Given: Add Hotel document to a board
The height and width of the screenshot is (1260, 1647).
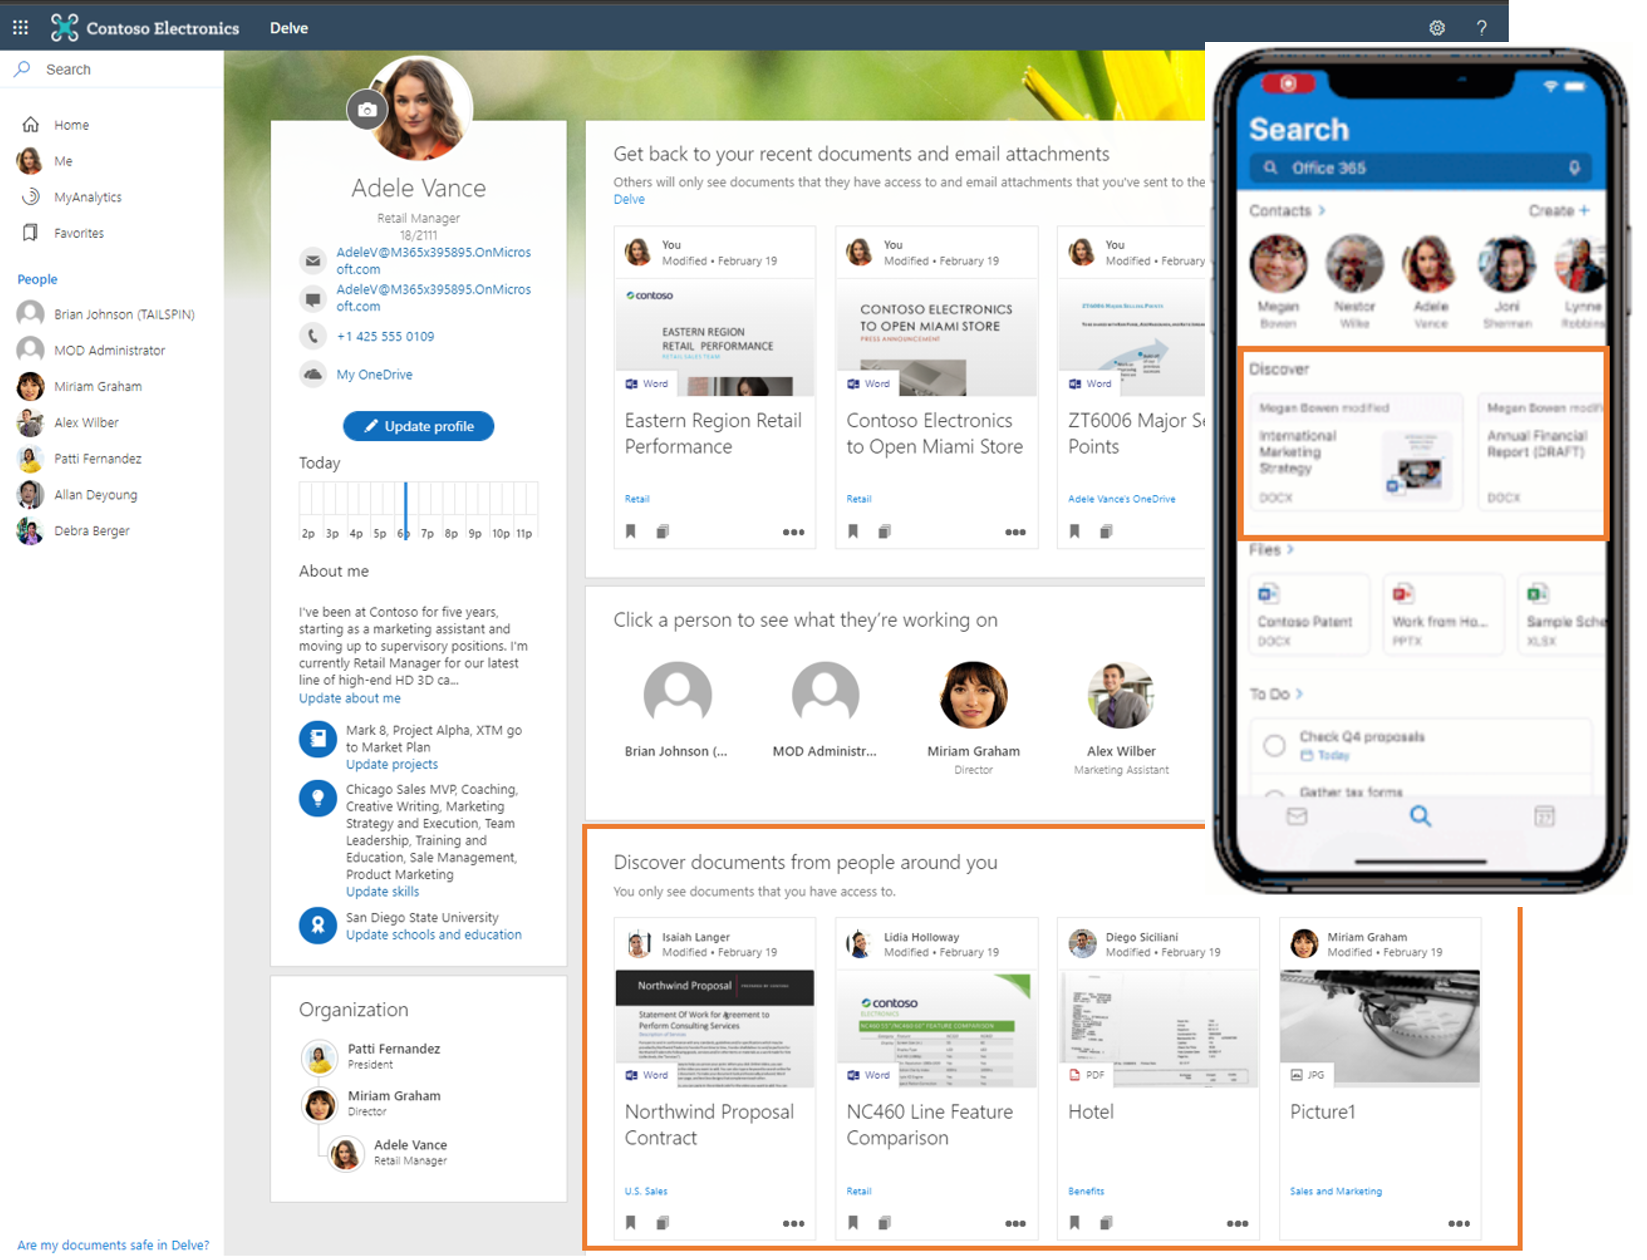Looking at the screenshot, I should [x=1106, y=1223].
